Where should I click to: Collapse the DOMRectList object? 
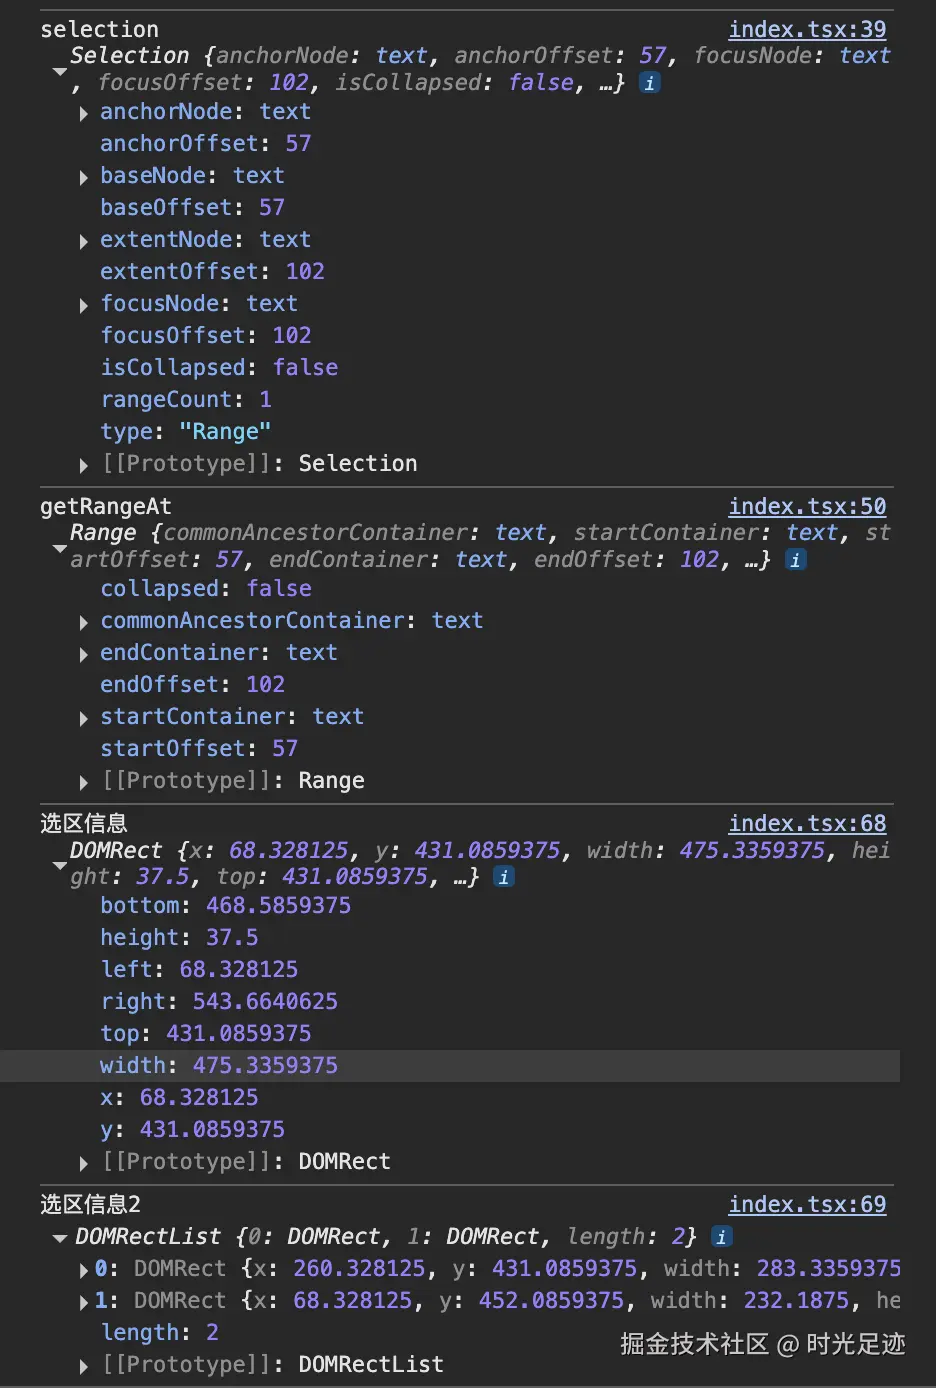tap(60, 1238)
